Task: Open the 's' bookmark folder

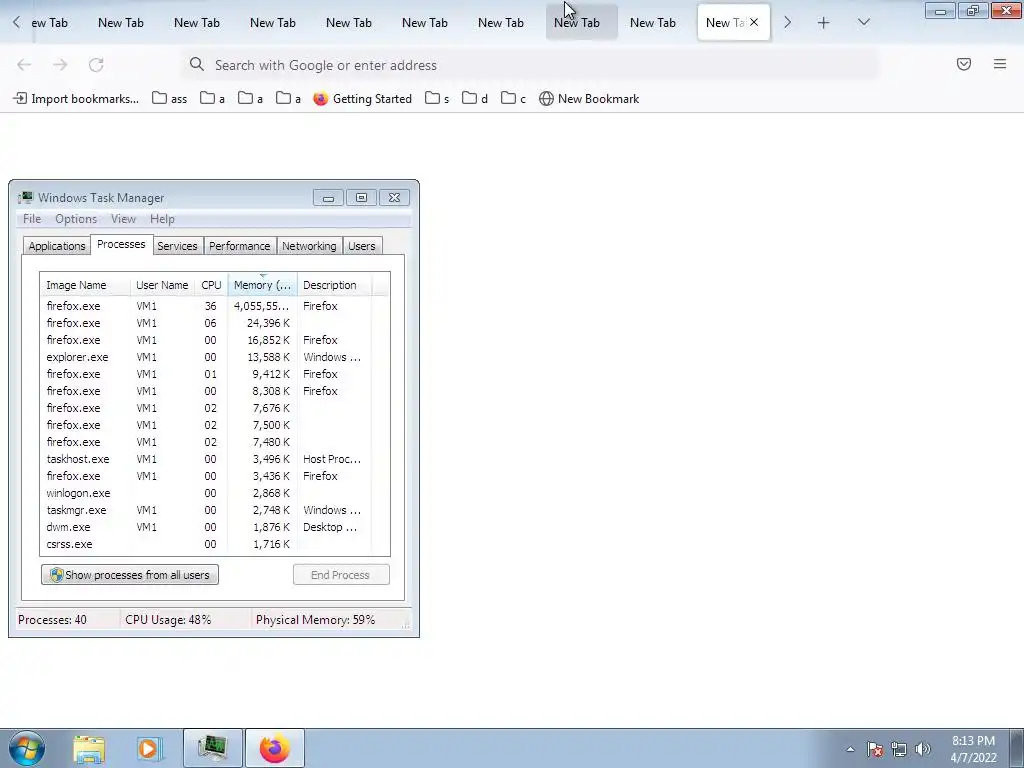Action: [x=438, y=99]
